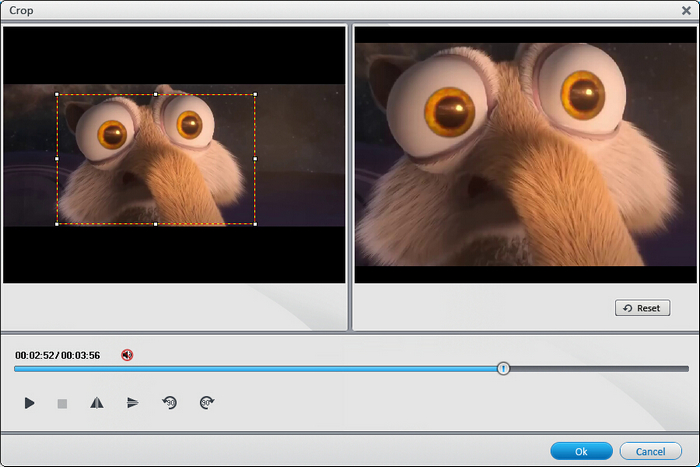Select the bottom-right crop handle
The width and height of the screenshot is (700, 467).
[255, 224]
